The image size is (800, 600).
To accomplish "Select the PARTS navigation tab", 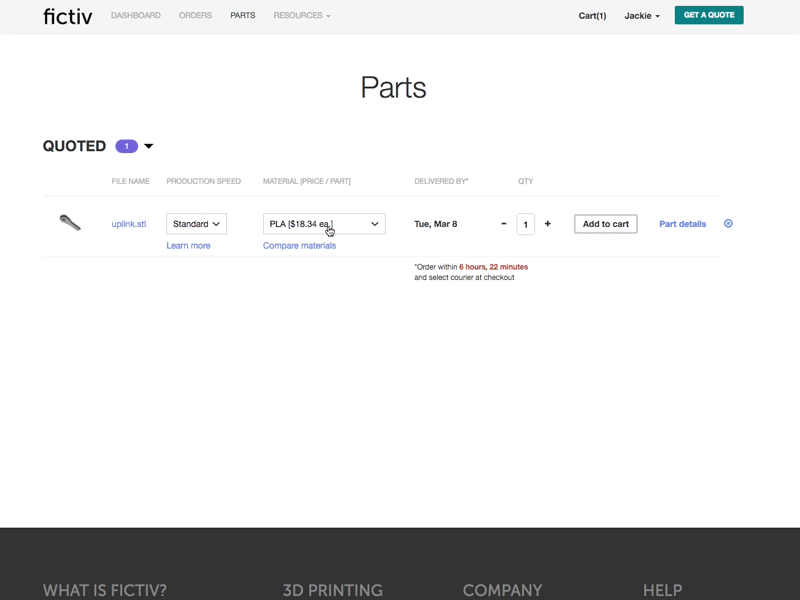I will [243, 15].
